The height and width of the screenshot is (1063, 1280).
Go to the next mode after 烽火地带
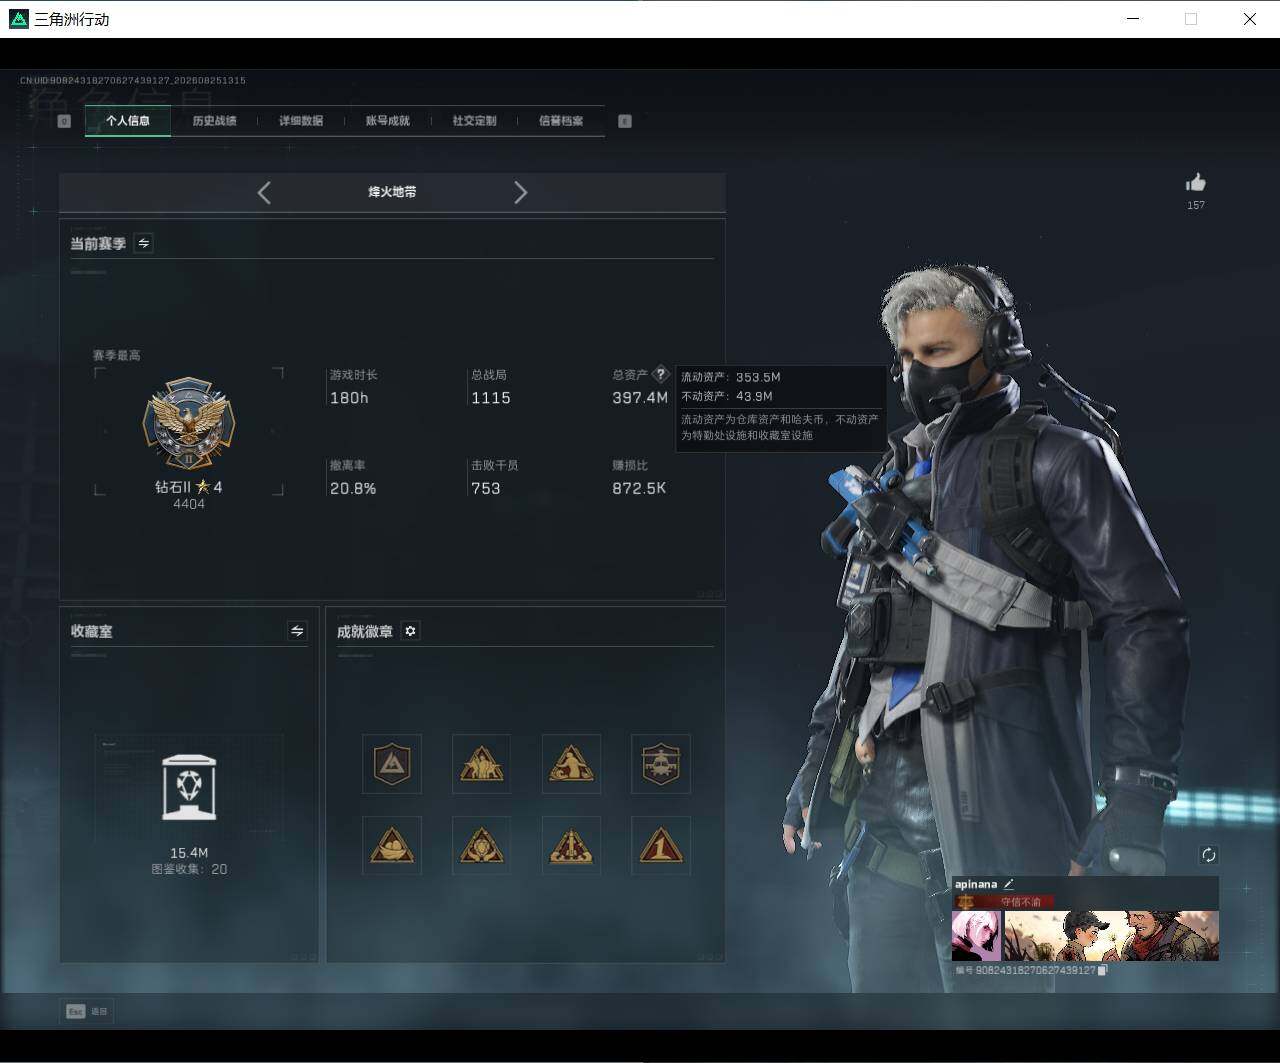tap(520, 192)
